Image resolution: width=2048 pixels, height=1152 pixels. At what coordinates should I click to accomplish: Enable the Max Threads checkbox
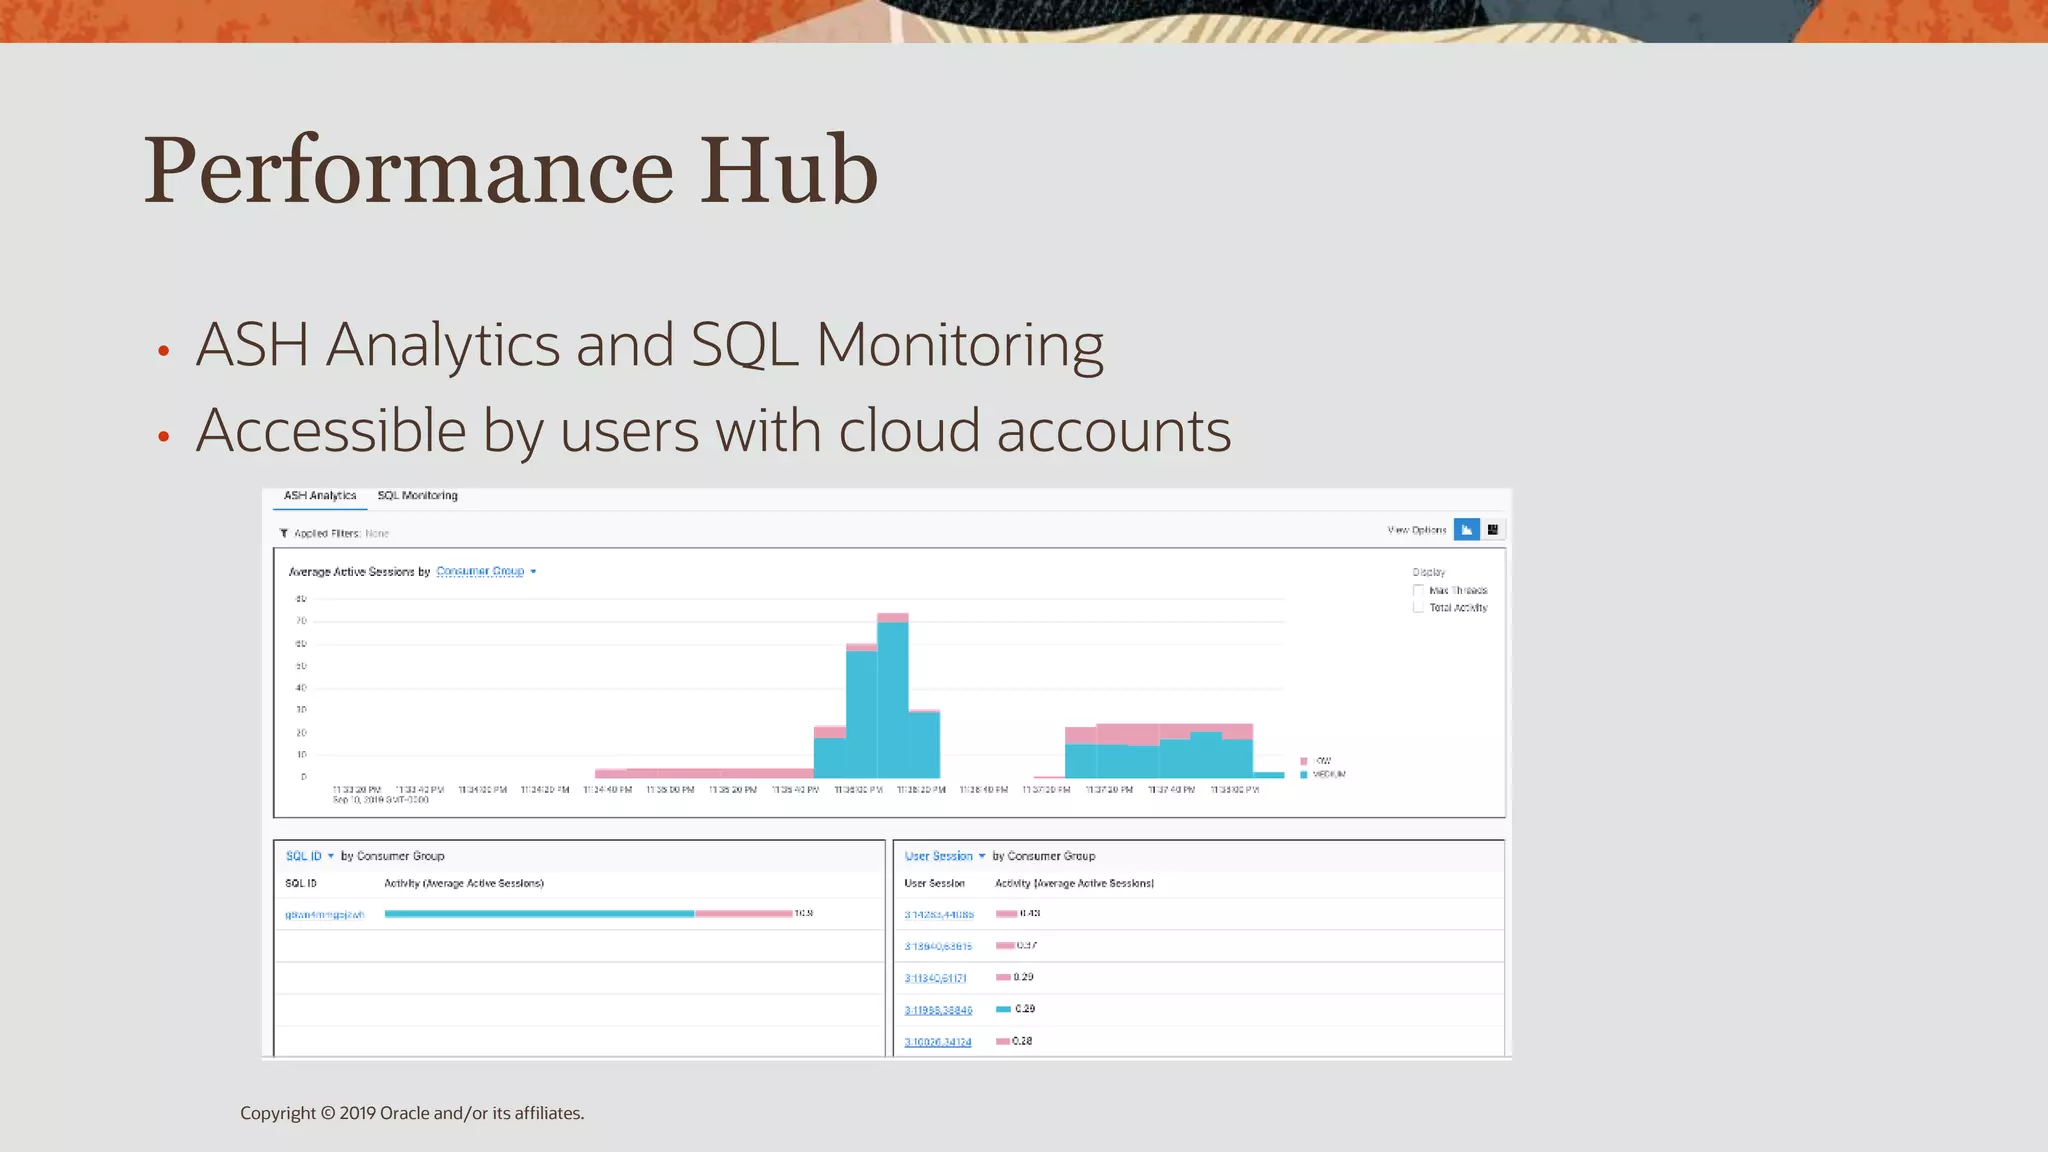[1418, 590]
